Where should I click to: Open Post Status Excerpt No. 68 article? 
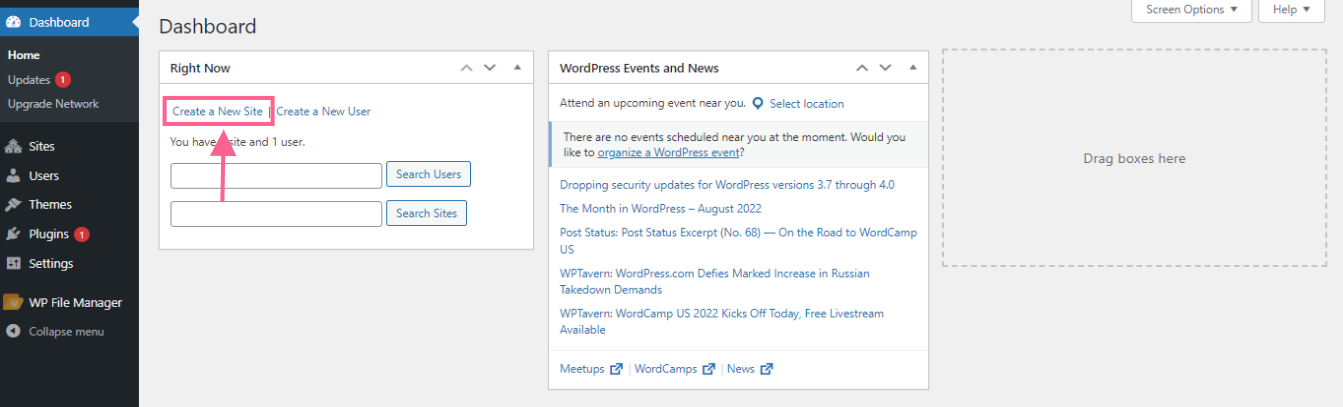point(738,241)
